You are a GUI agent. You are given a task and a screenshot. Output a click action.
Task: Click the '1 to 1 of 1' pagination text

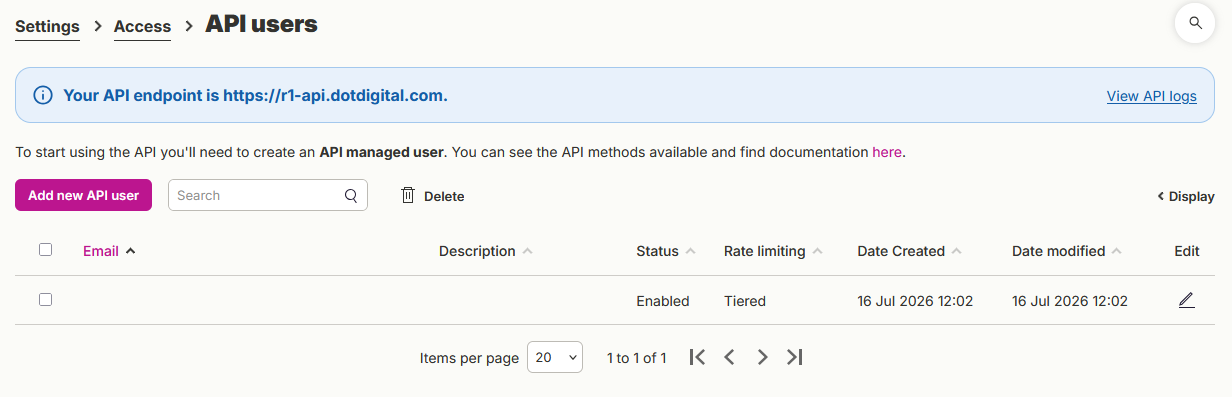tap(636, 357)
